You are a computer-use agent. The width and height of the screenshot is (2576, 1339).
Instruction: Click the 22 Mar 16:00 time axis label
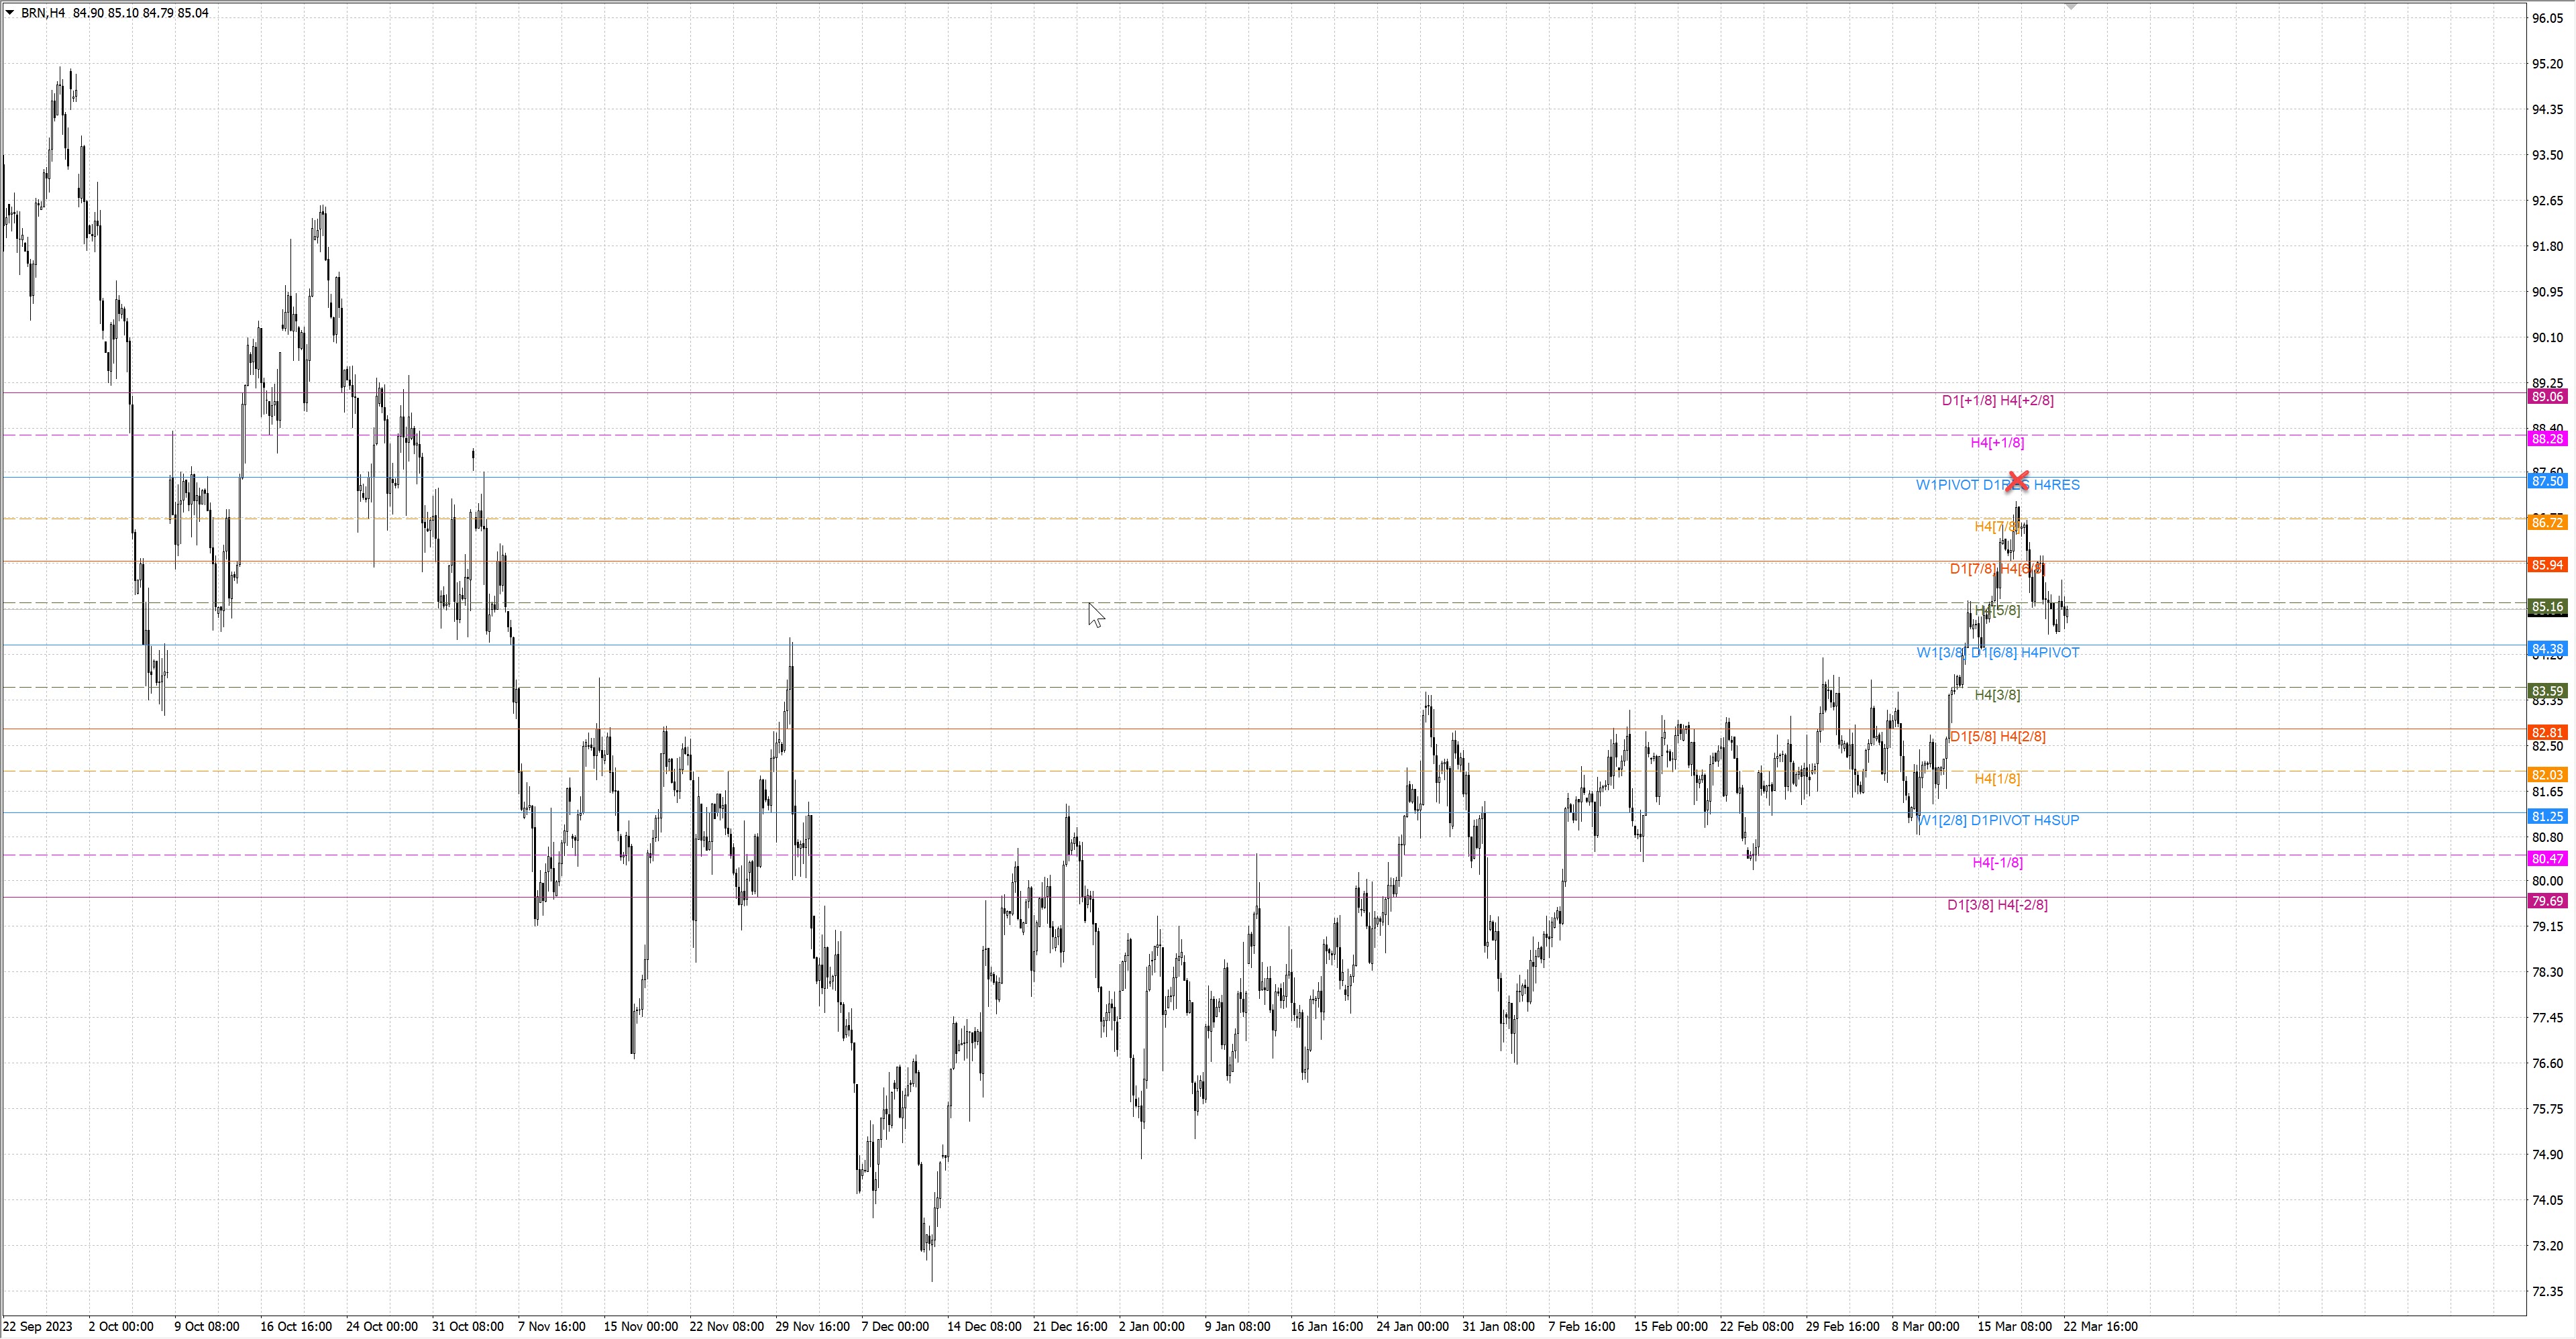click(x=2100, y=1326)
